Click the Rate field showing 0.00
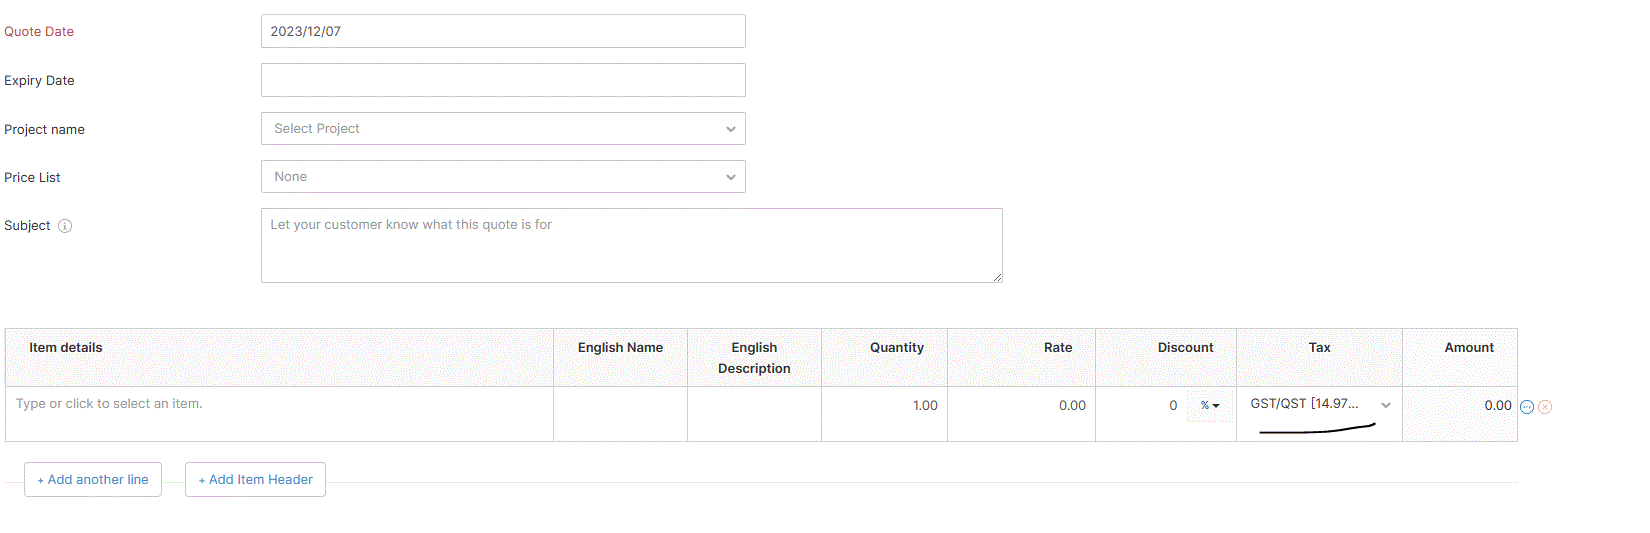 coord(1021,406)
